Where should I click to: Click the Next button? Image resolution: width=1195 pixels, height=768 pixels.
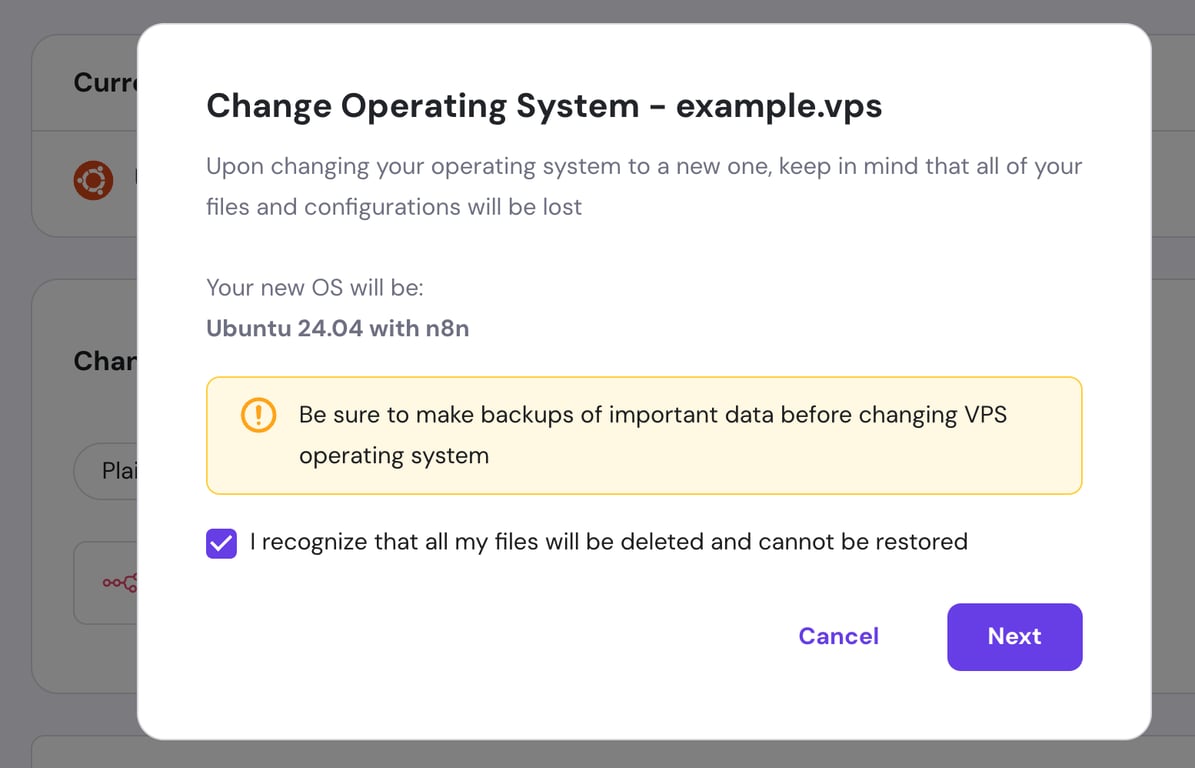pos(1014,637)
